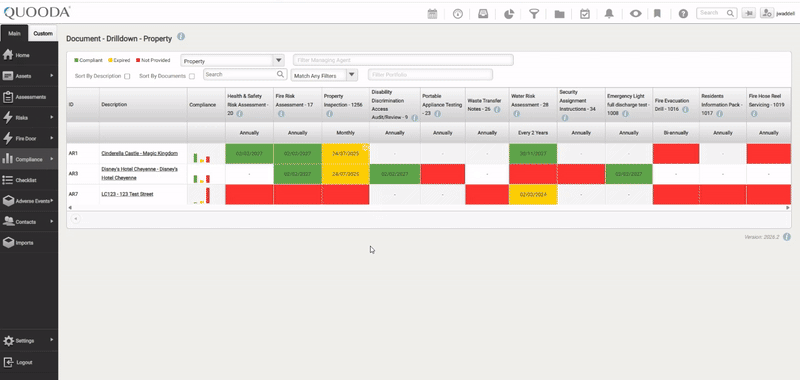
Task: Click the funnel filter icon in top toolbar
Action: pyautogui.click(x=534, y=14)
